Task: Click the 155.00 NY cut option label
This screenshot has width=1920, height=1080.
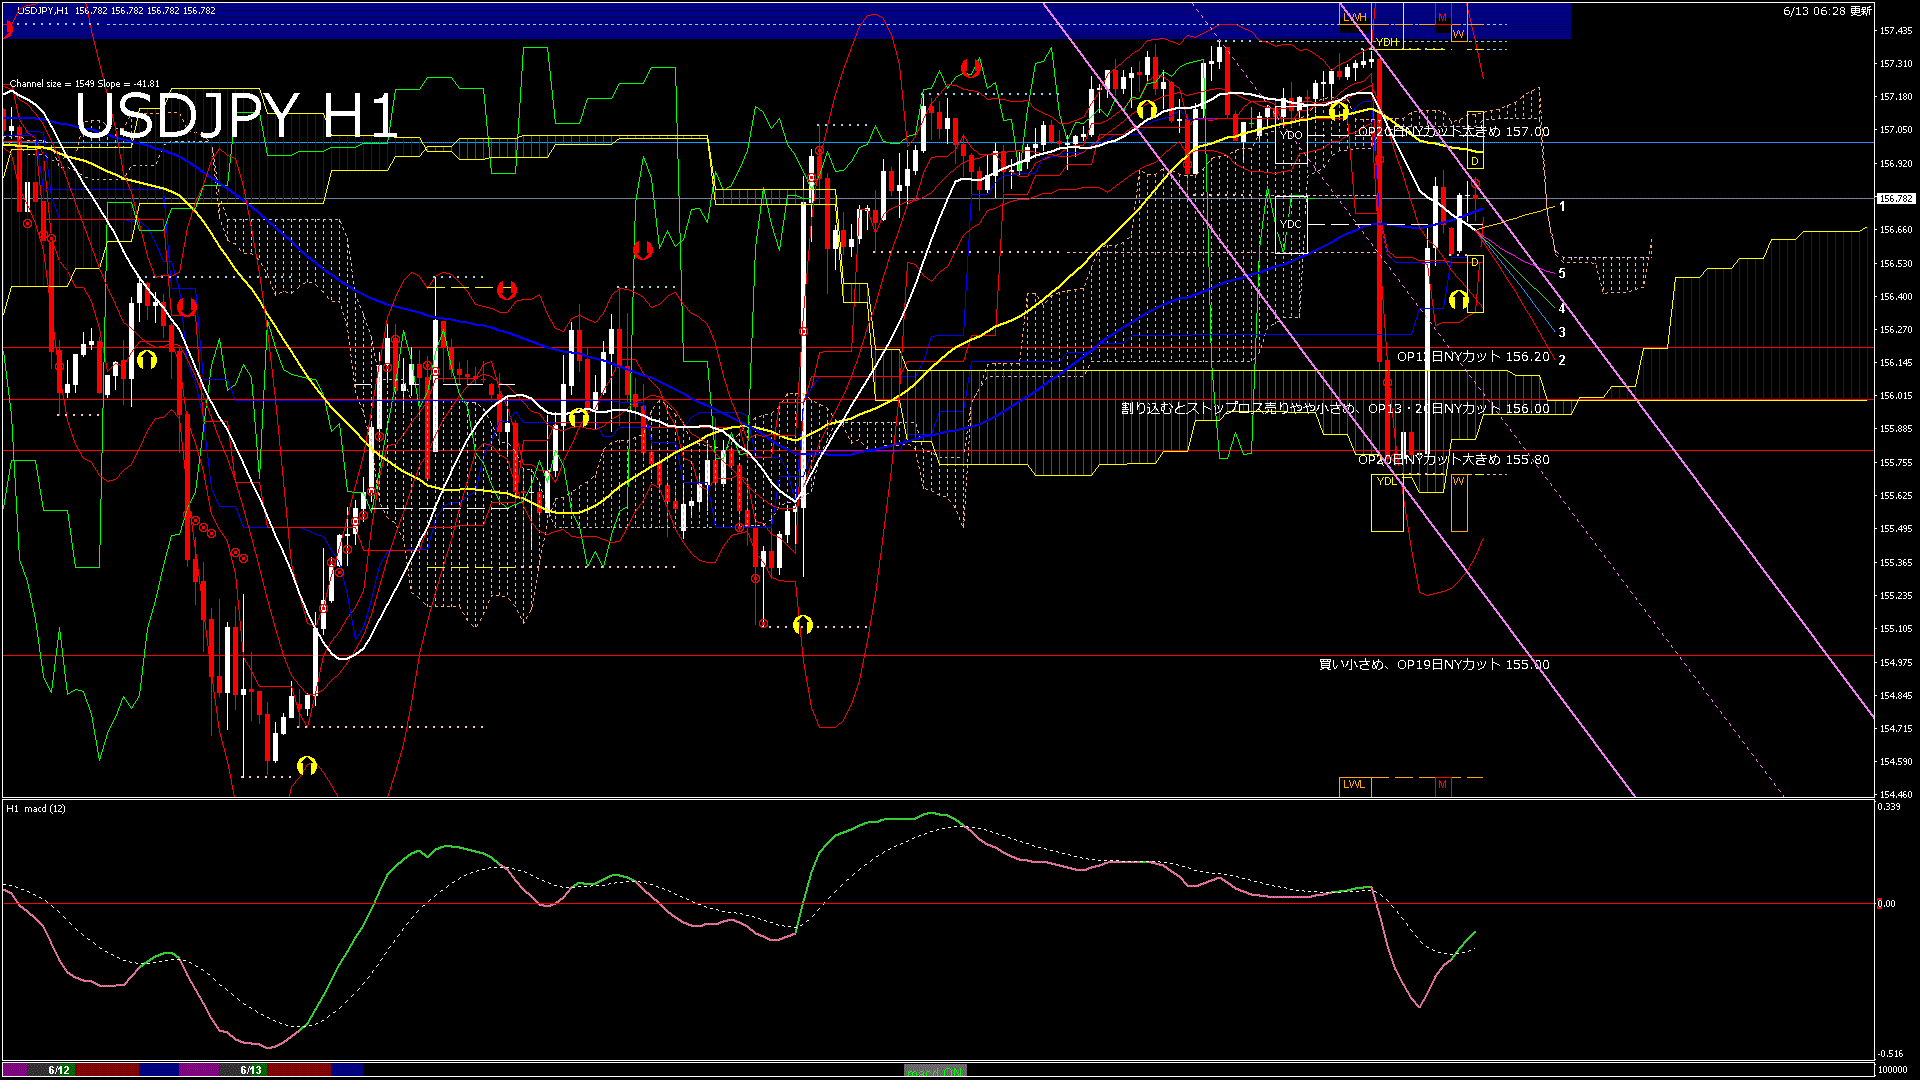Action: pos(1433,664)
